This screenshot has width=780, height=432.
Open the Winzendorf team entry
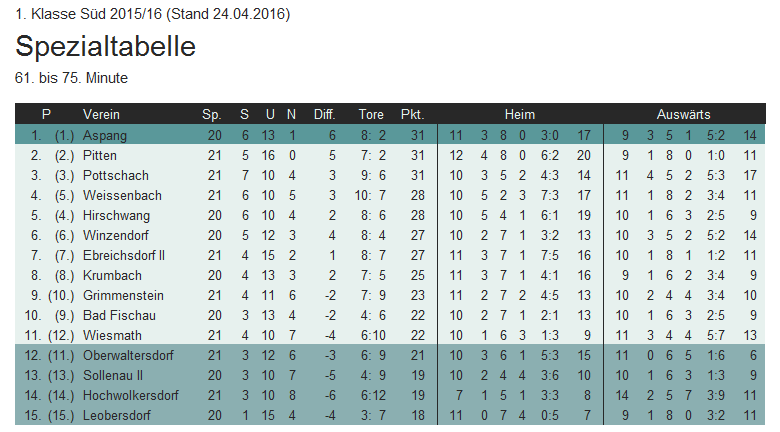(116, 235)
